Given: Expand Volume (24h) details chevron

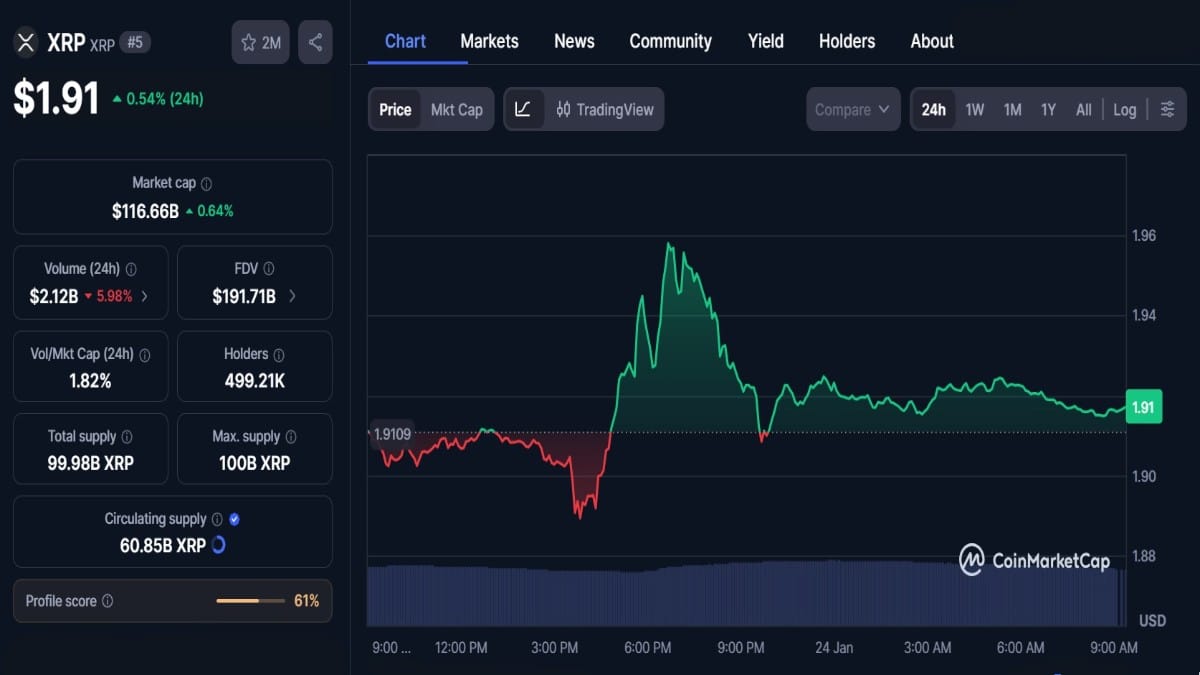Looking at the screenshot, I should pyautogui.click(x=144, y=296).
